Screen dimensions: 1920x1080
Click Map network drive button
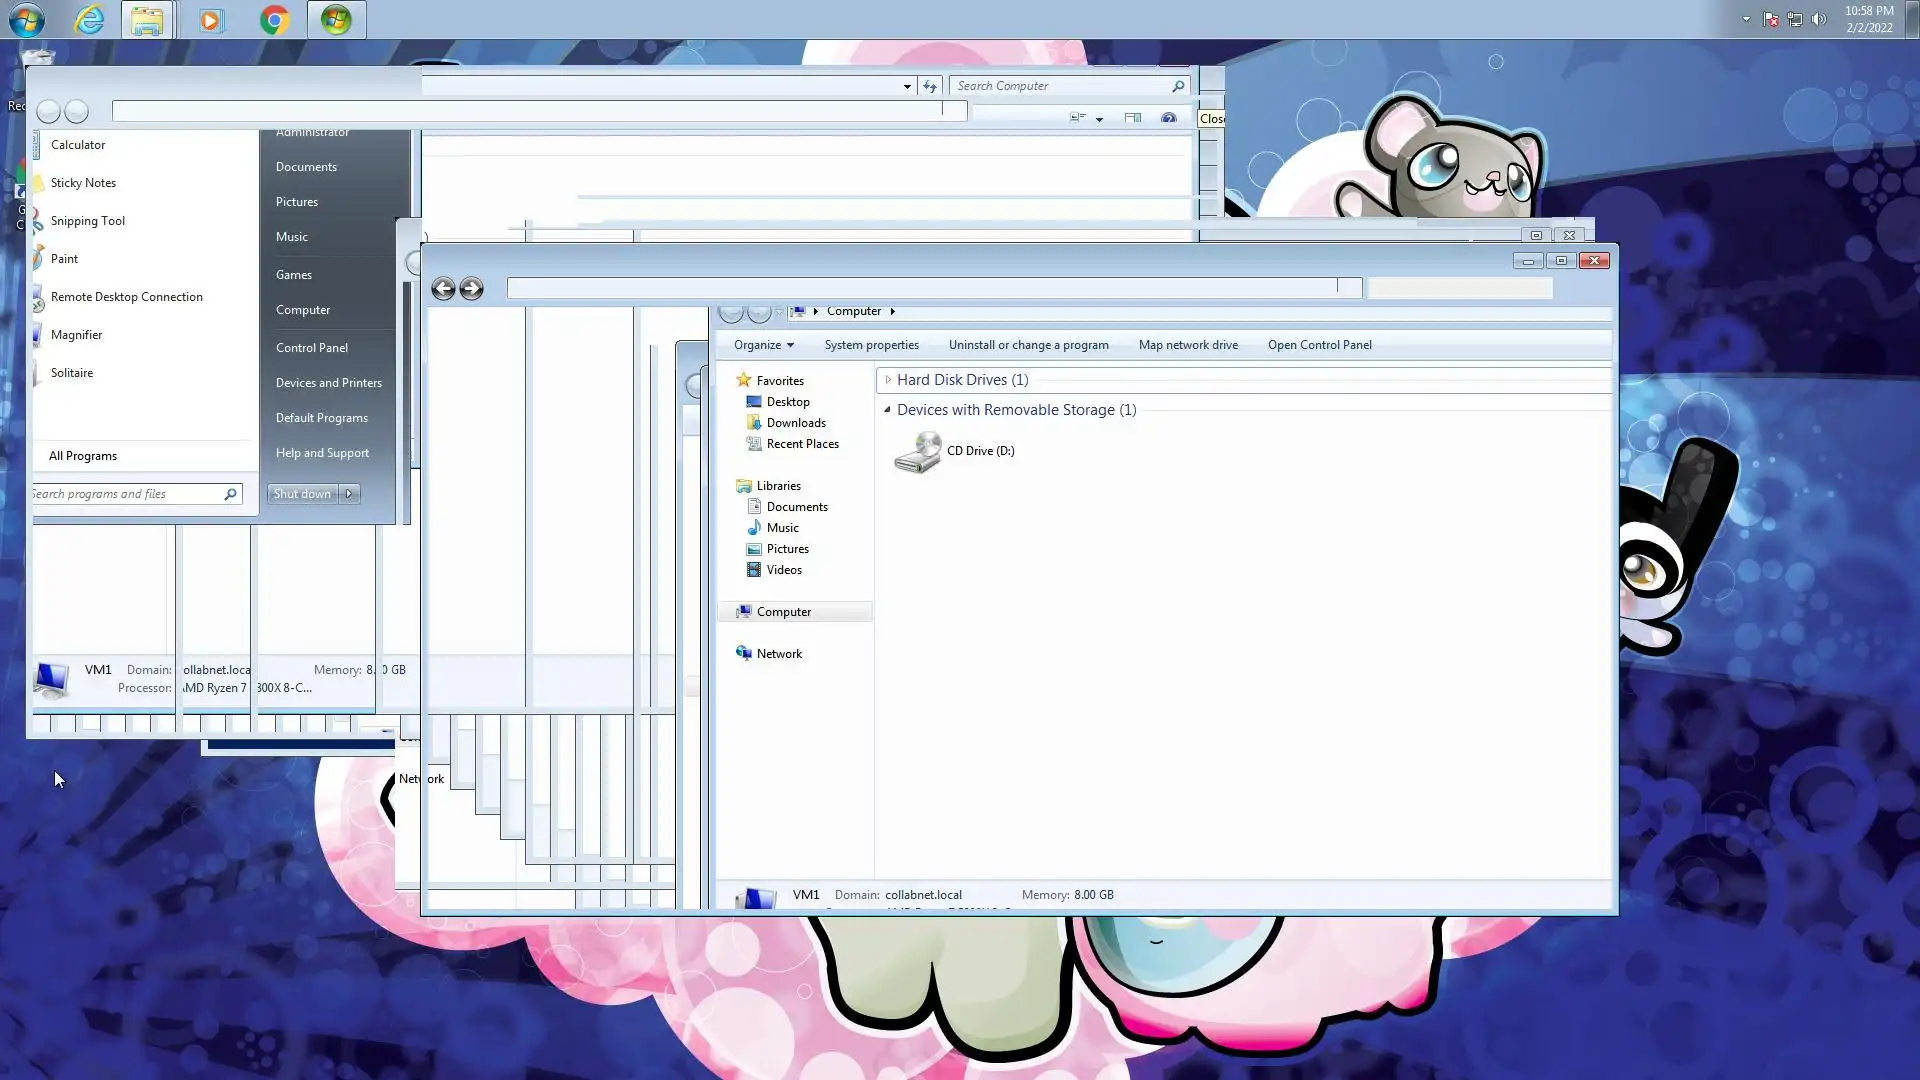1187,345
